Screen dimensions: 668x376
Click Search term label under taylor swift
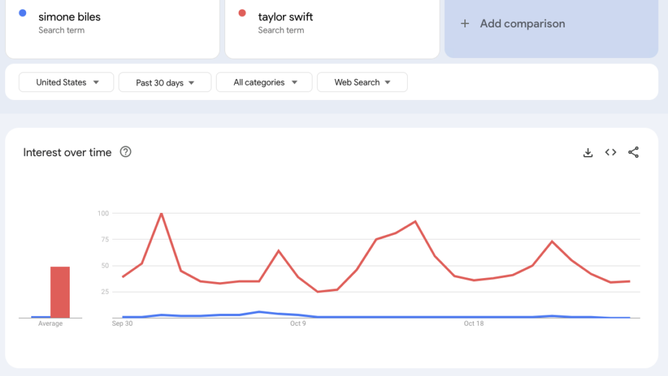point(281,30)
